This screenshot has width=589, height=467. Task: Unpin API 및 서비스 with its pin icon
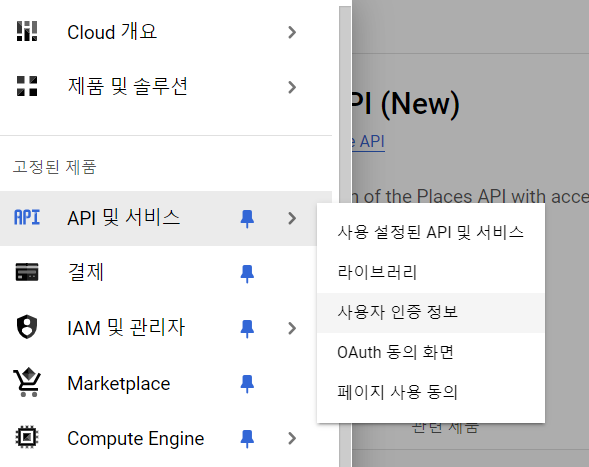tap(247, 219)
